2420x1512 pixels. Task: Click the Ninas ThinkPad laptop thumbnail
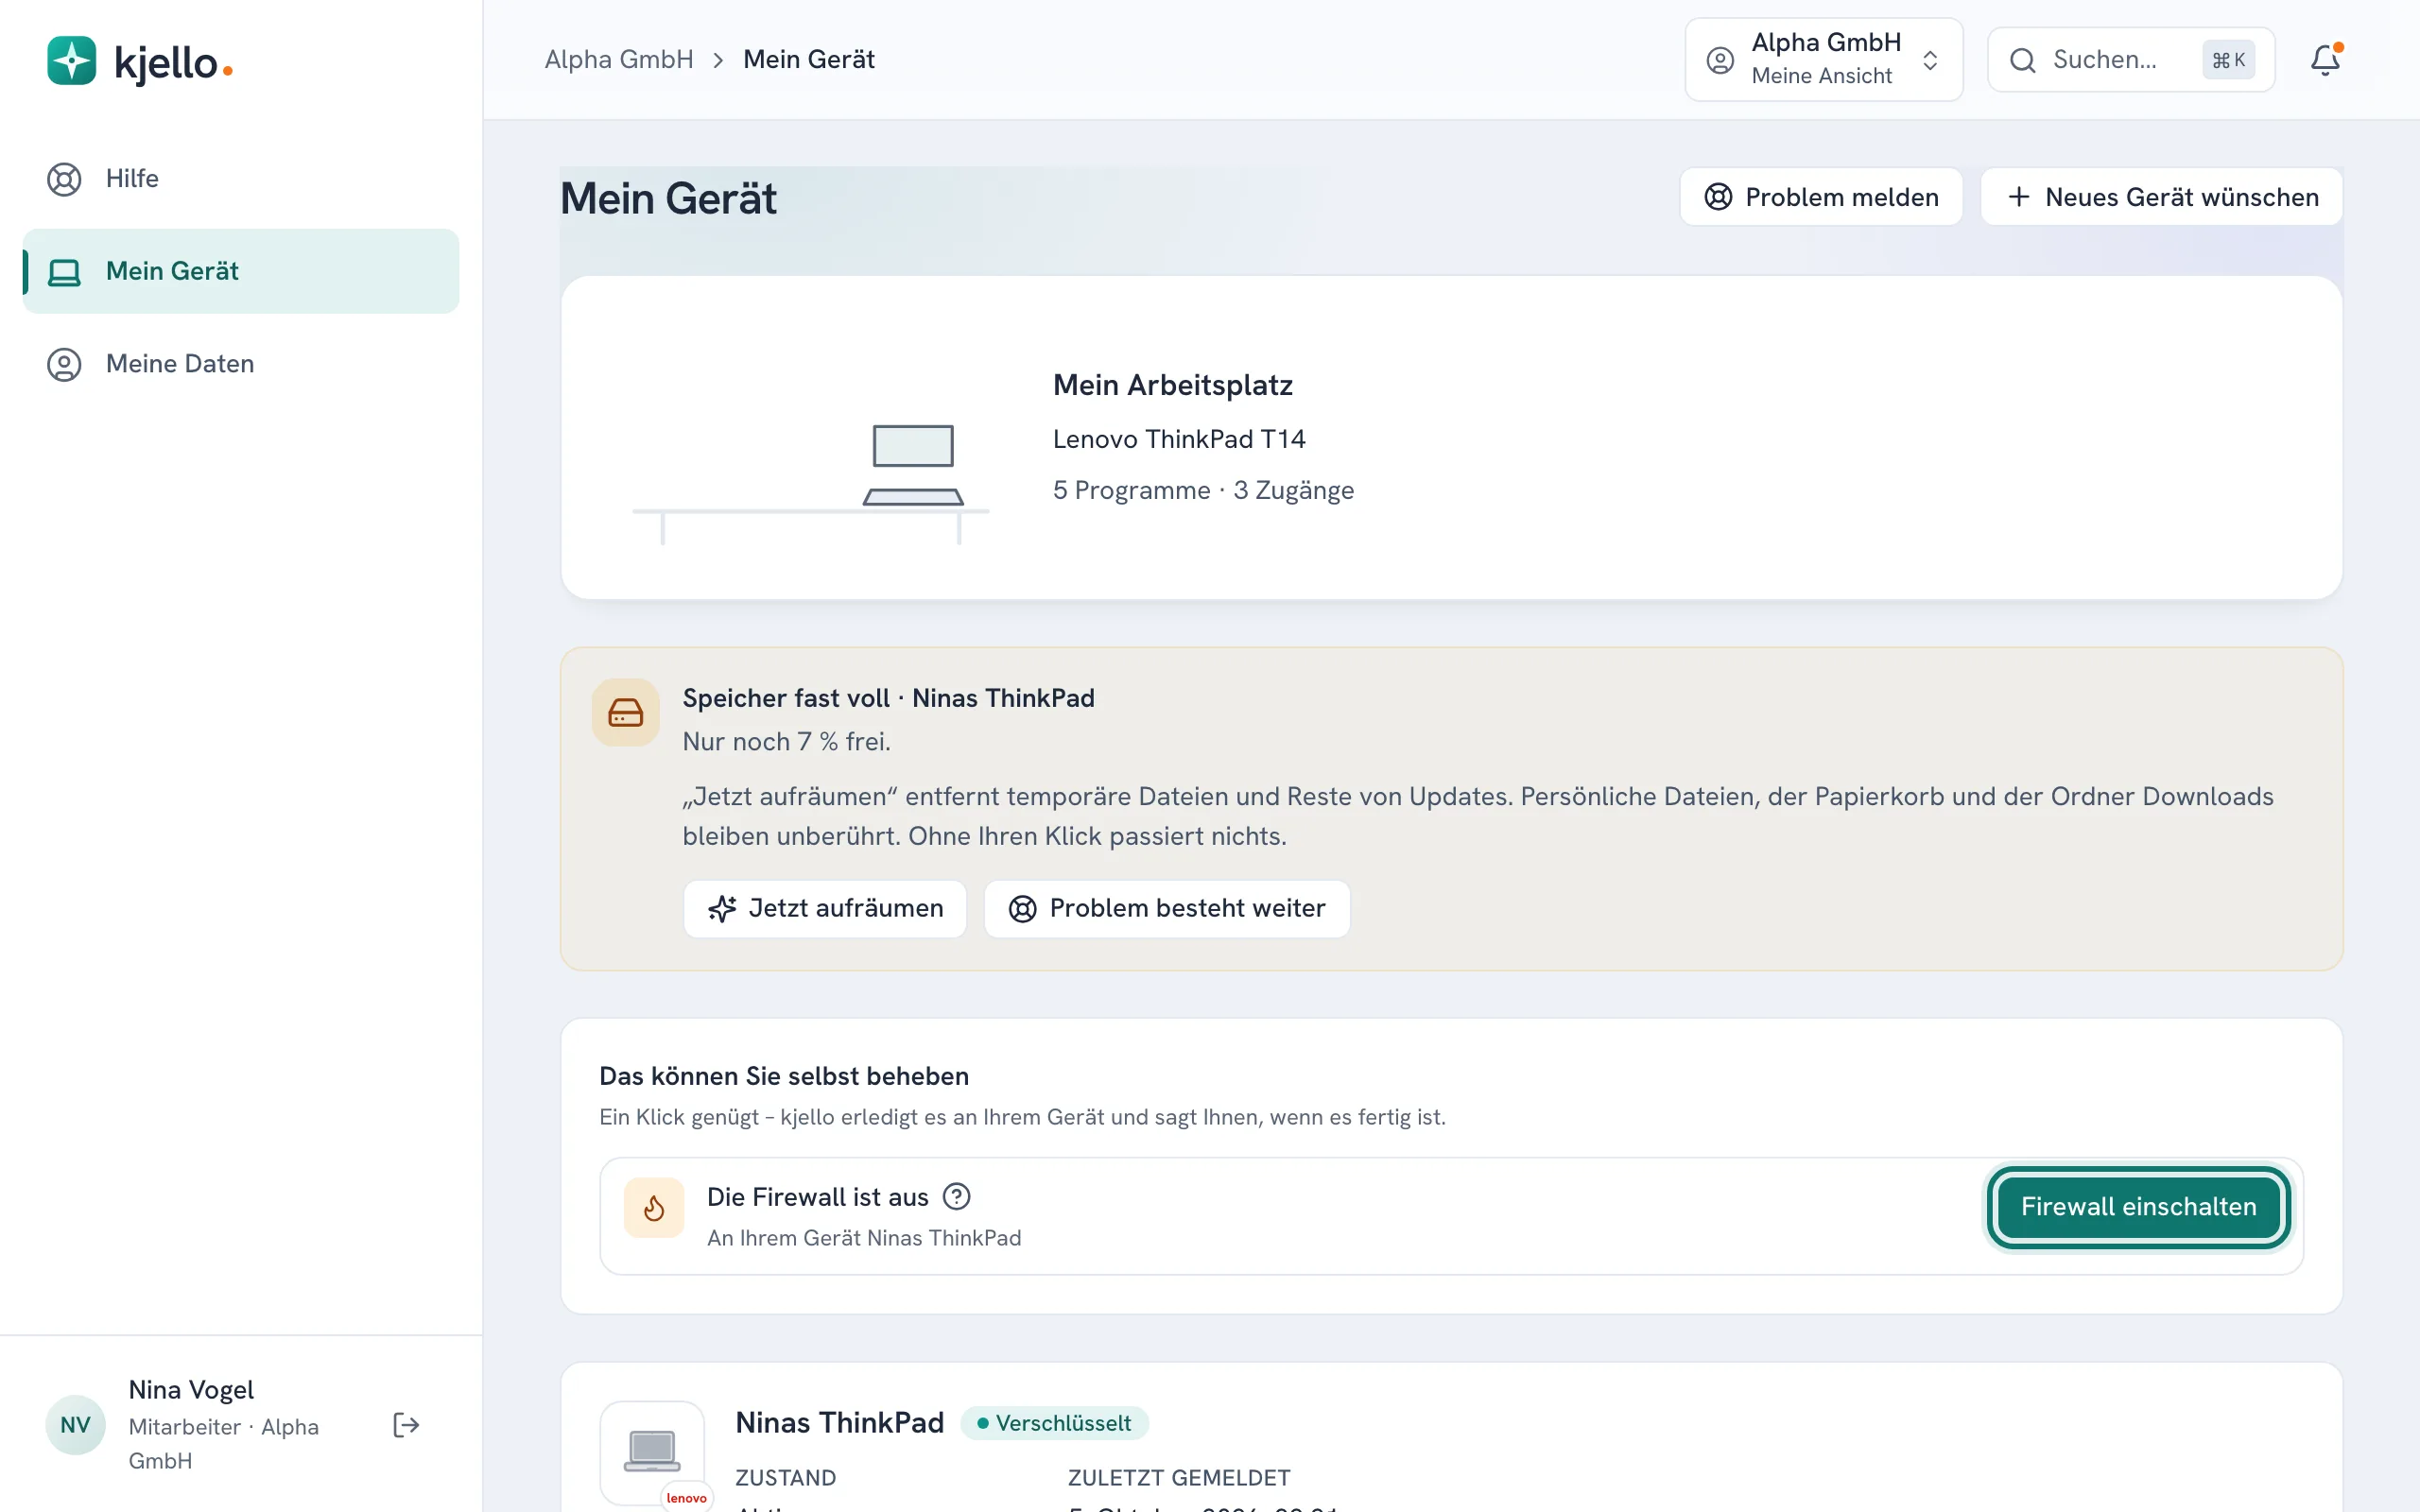[x=652, y=1452]
